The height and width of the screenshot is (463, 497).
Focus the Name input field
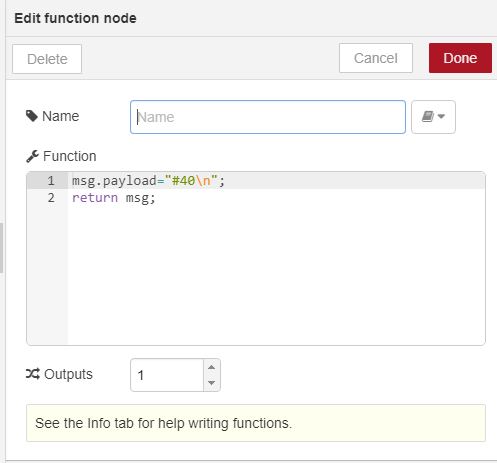(268, 117)
